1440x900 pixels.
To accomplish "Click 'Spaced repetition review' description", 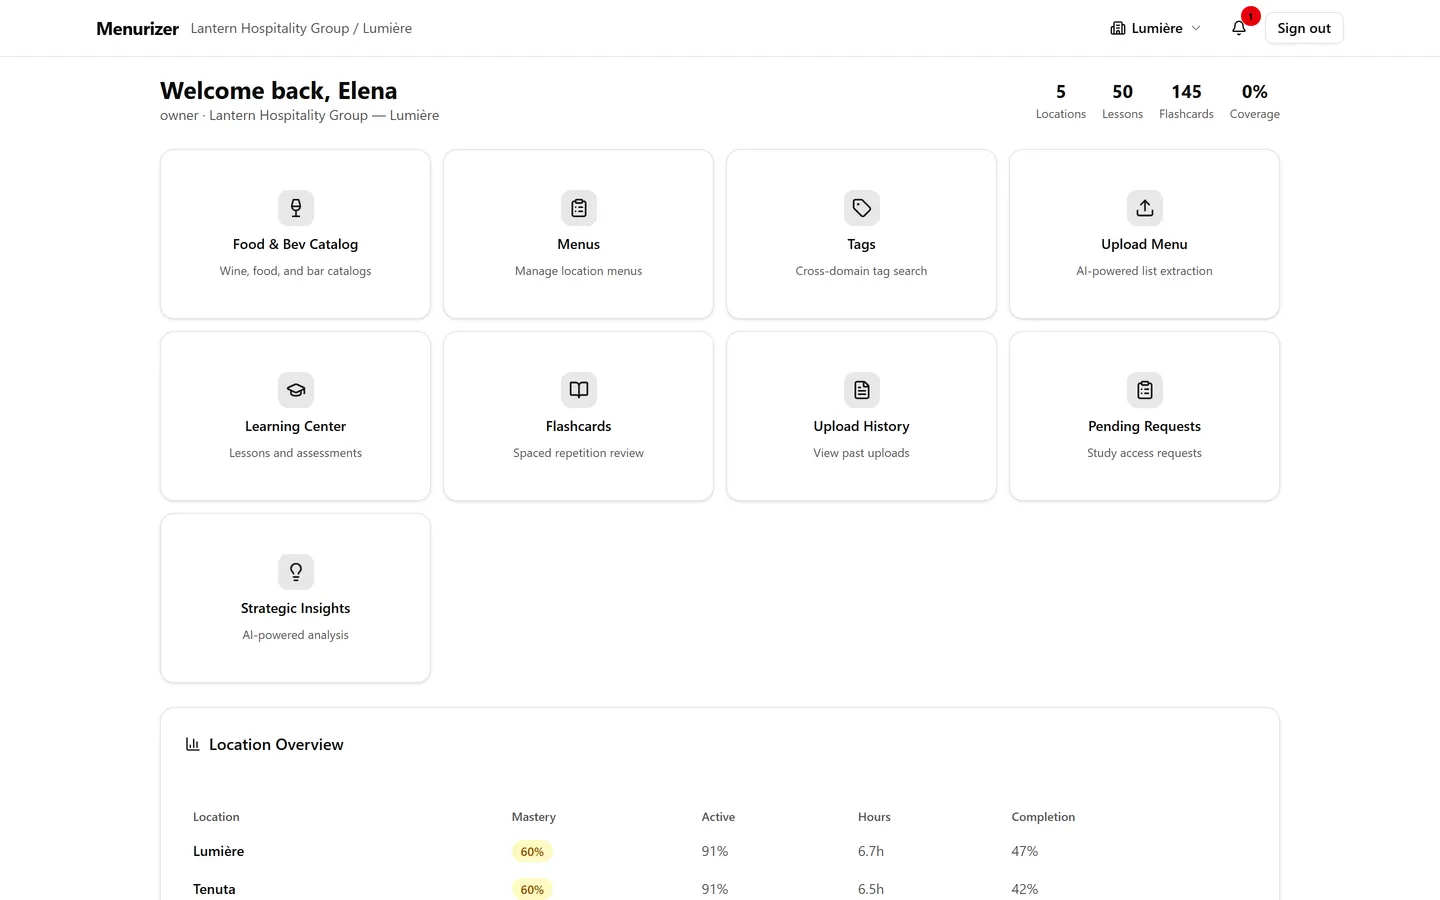I will pos(578,453).
